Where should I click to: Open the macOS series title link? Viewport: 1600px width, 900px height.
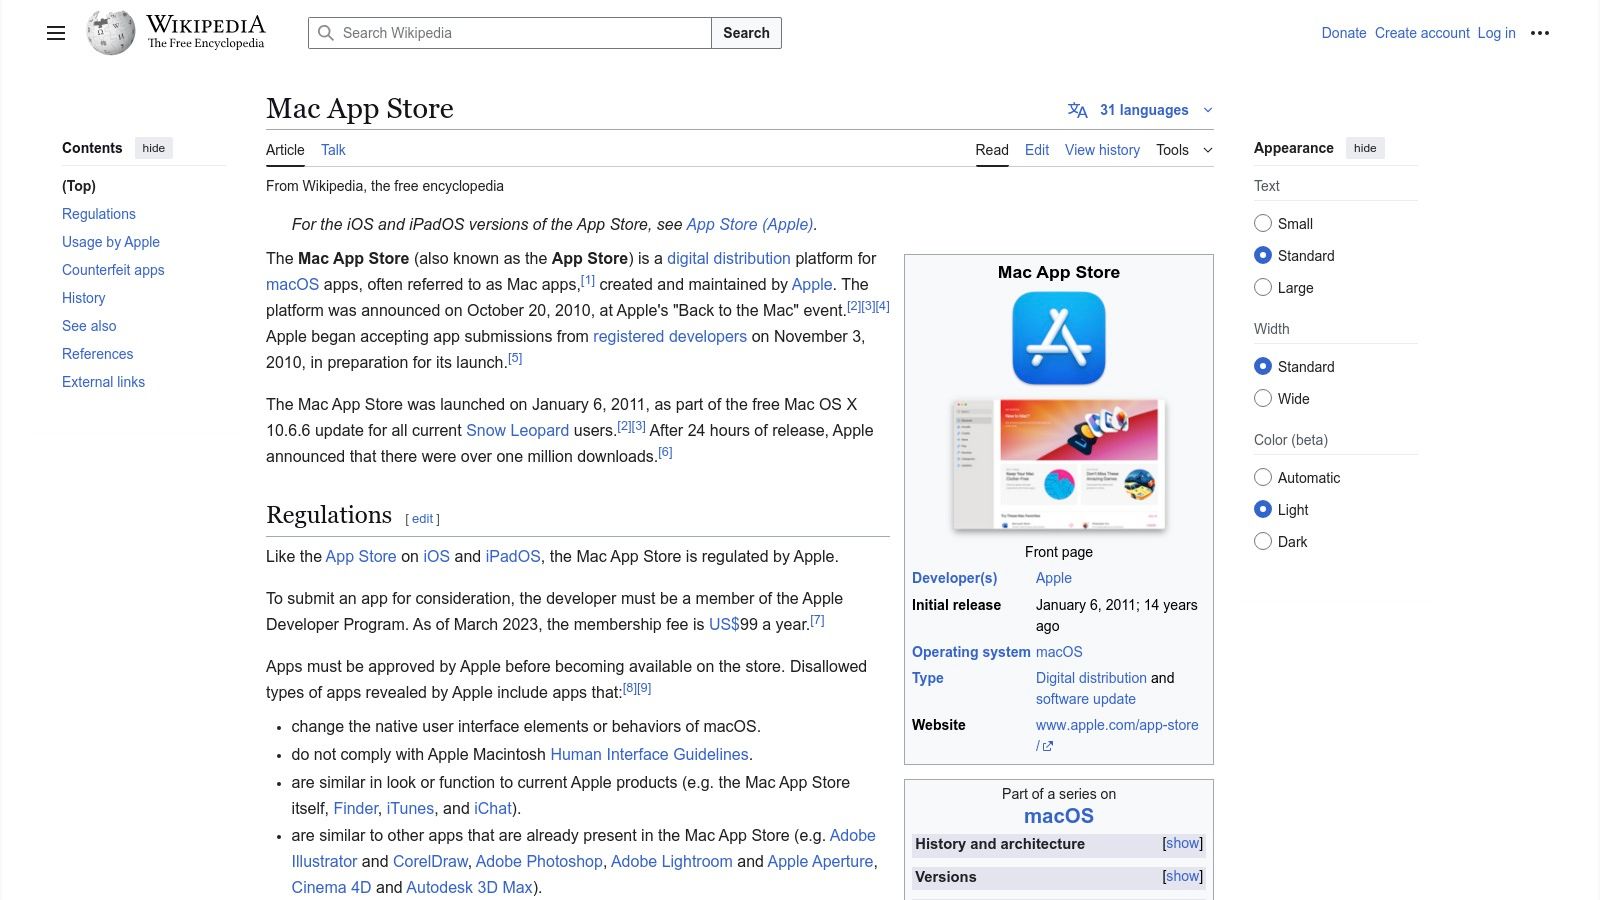(1059, 816)
